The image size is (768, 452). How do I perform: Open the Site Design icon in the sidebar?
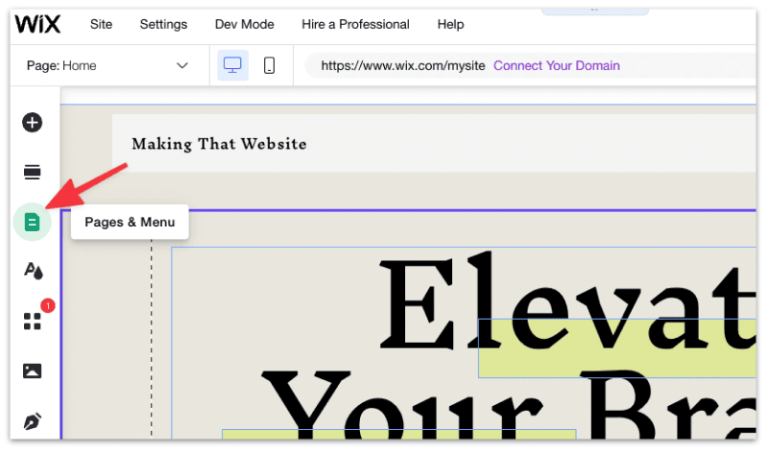coord(32,271)
